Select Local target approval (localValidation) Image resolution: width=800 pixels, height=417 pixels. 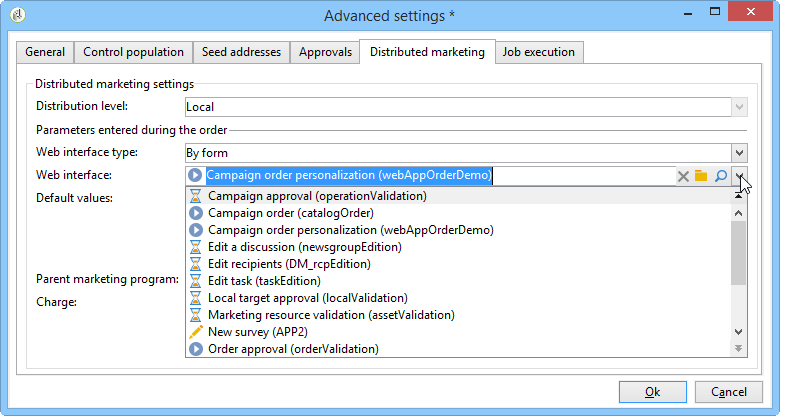pyautogui.click(x=307, y=298)
